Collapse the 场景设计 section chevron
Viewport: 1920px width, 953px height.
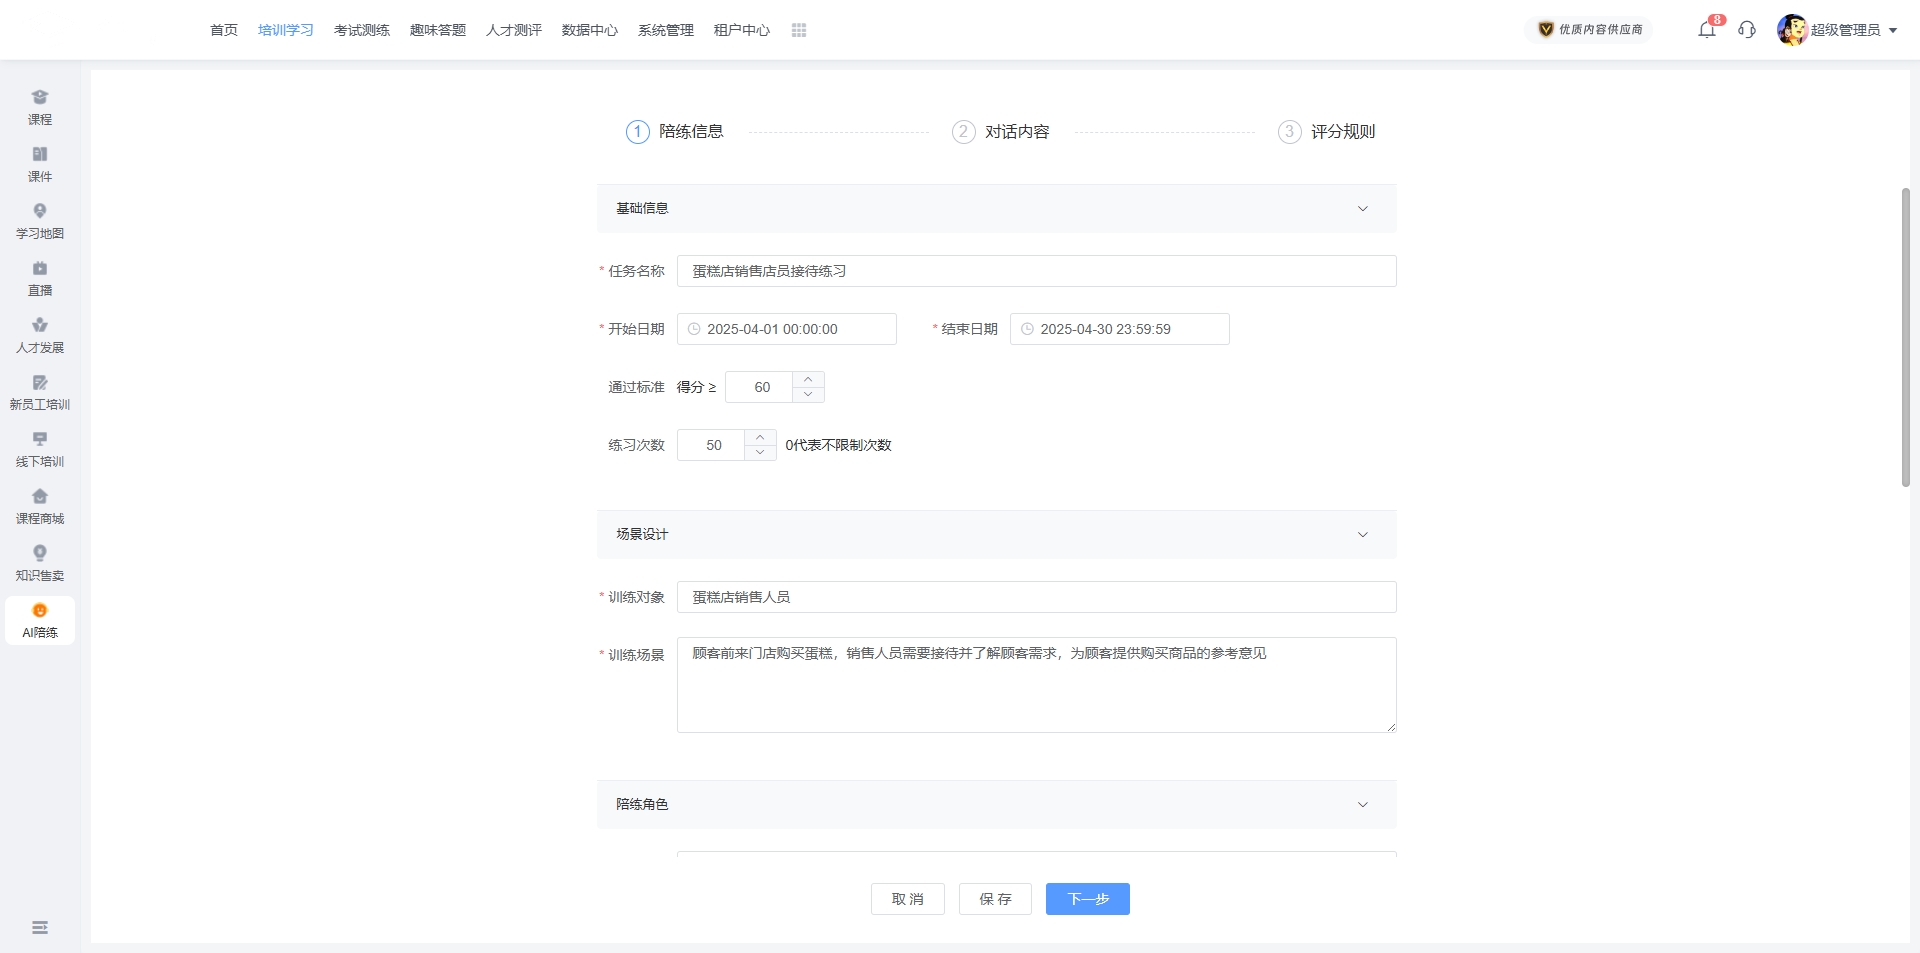point(1362,535)
